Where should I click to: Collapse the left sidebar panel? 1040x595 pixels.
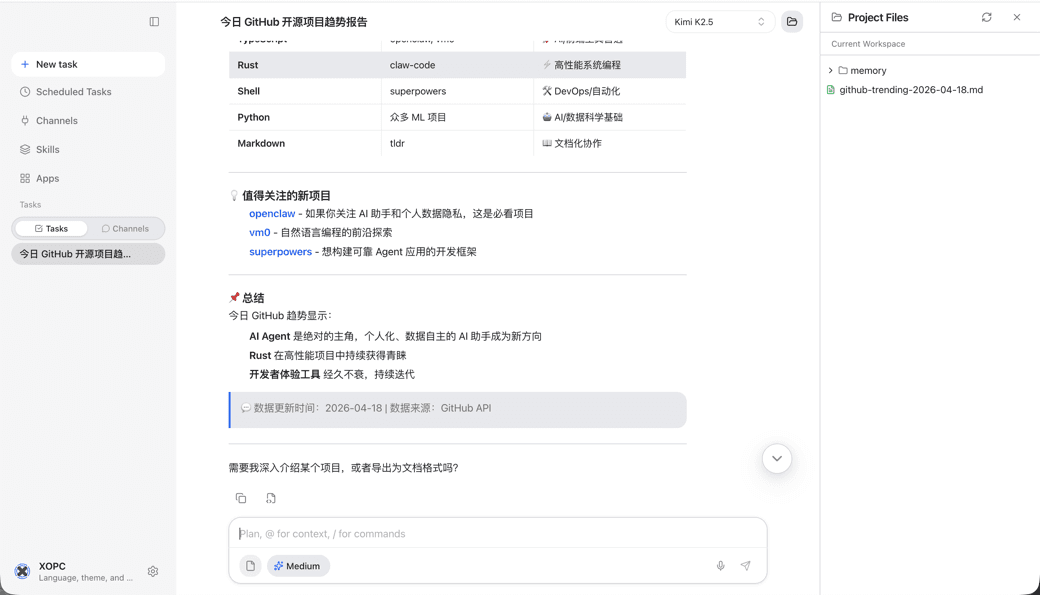pos(153,21)
